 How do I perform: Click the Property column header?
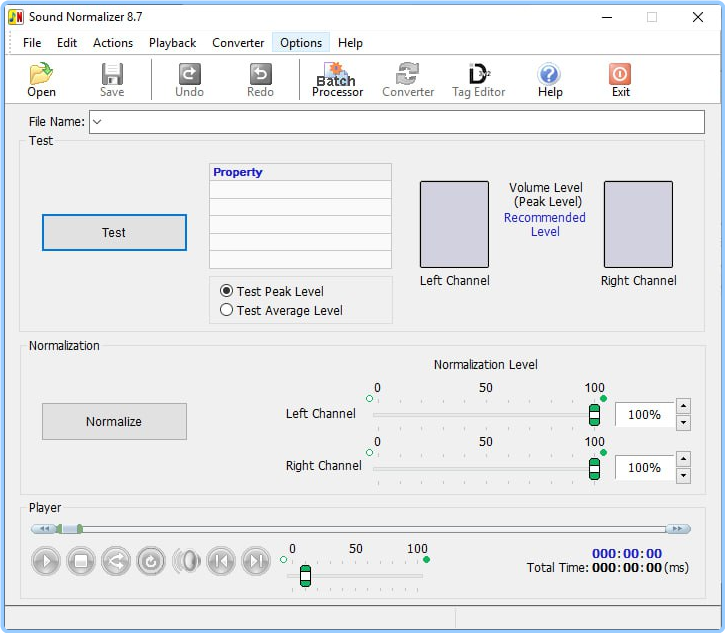(300, 172)
